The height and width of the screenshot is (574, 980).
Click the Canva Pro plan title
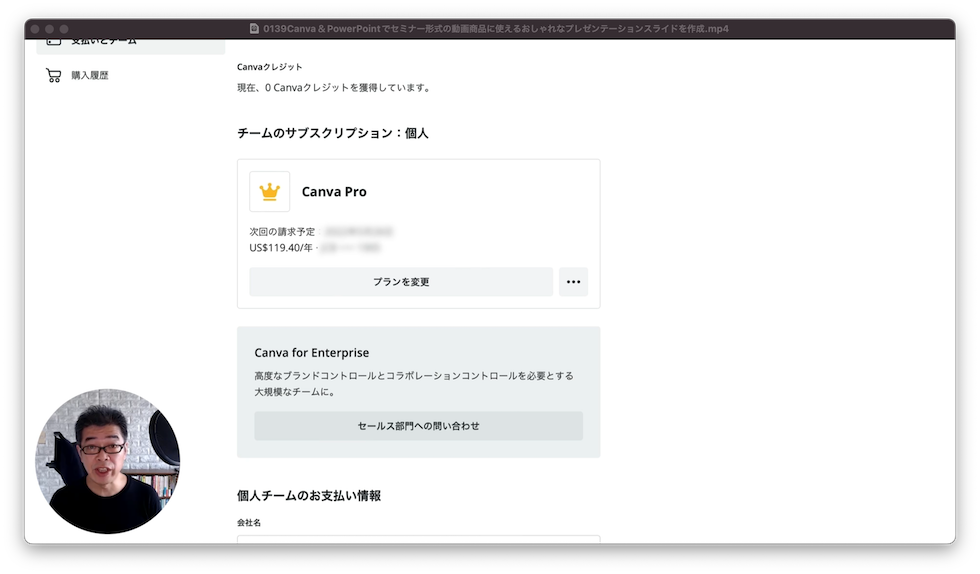[x=334, y=192]
